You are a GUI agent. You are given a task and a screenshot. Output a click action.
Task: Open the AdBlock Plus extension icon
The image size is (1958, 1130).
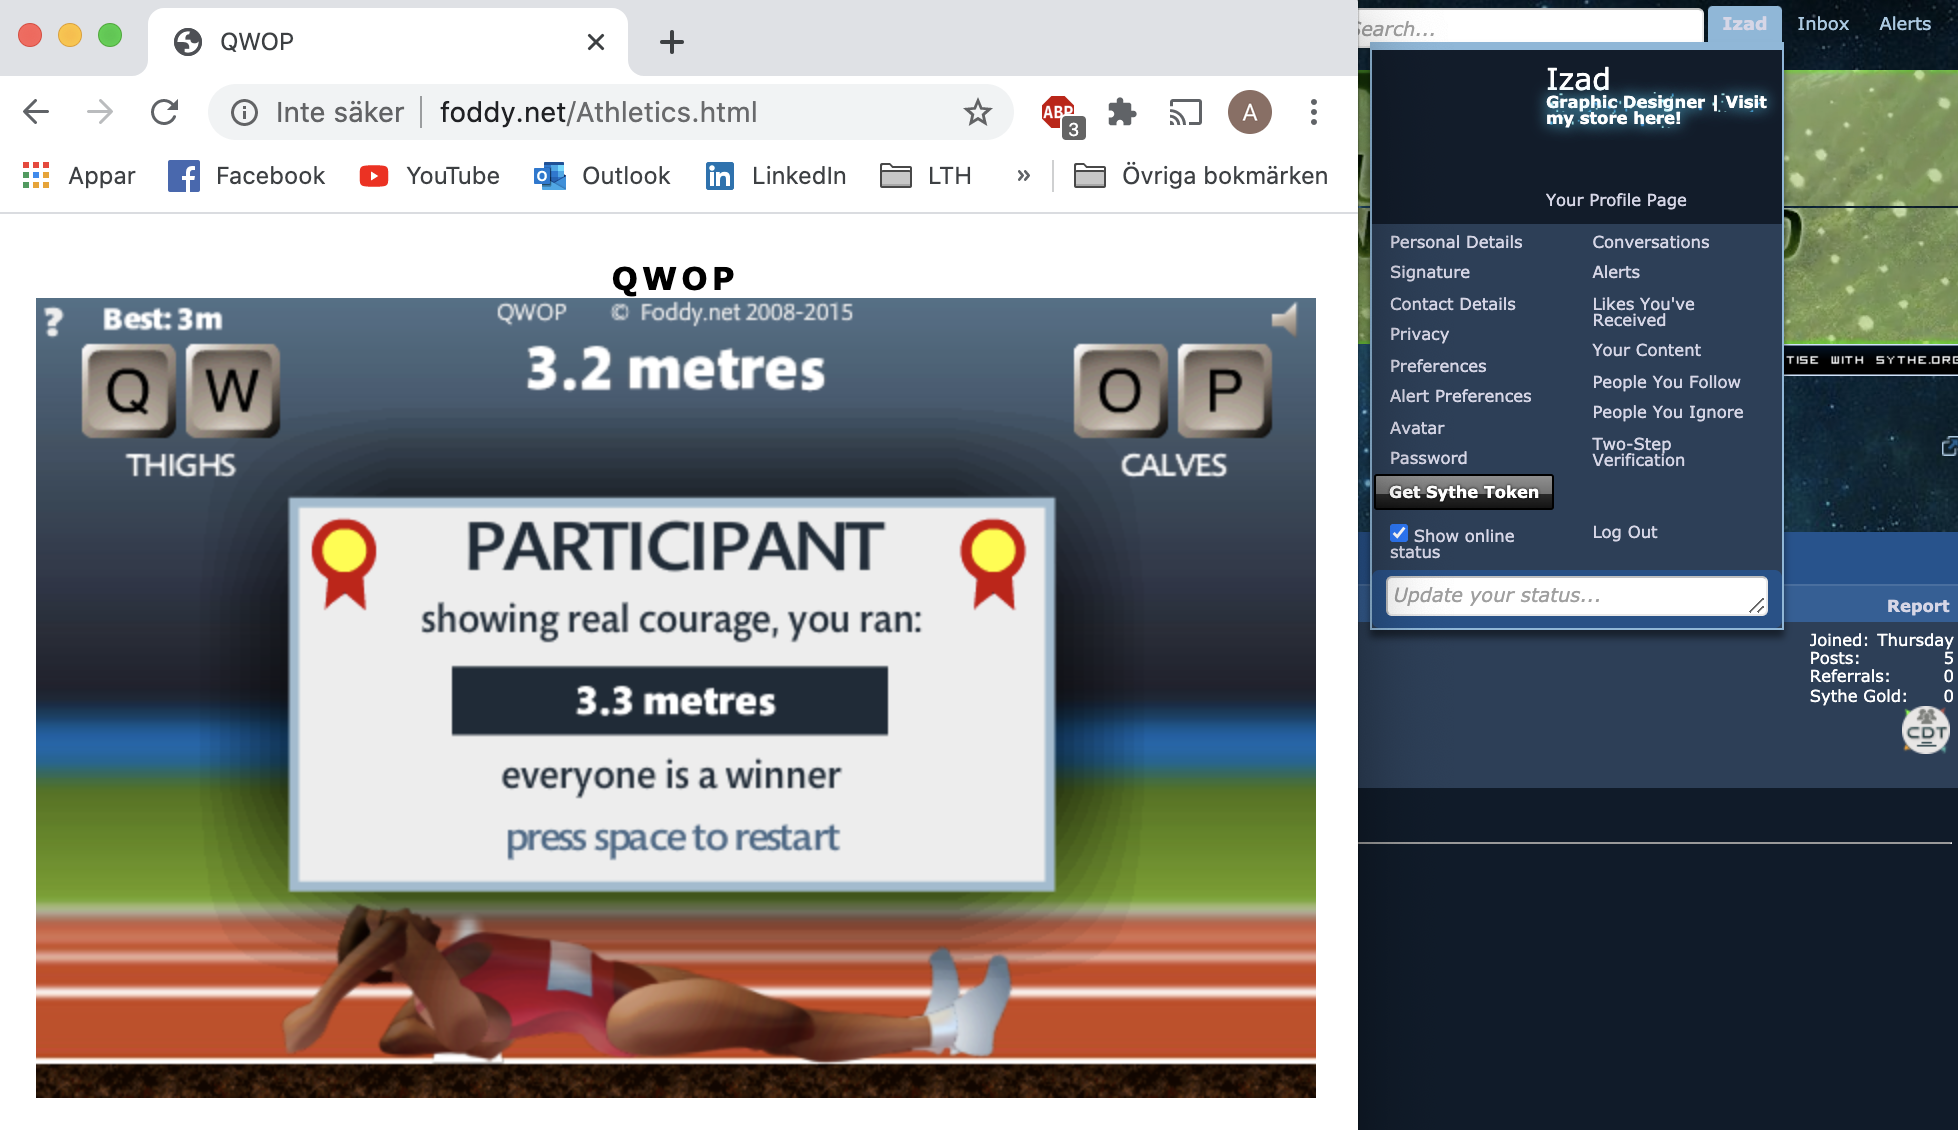(x=1060, y=114)
